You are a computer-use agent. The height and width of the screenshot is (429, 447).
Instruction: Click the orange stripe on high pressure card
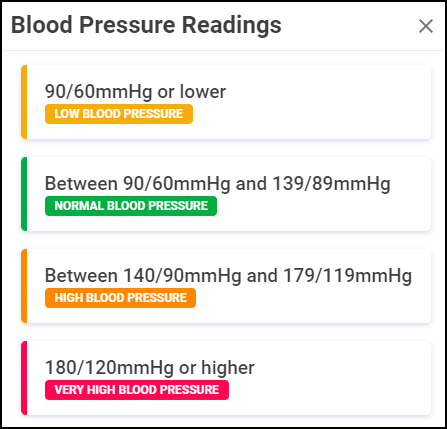[x=24, y=286]
